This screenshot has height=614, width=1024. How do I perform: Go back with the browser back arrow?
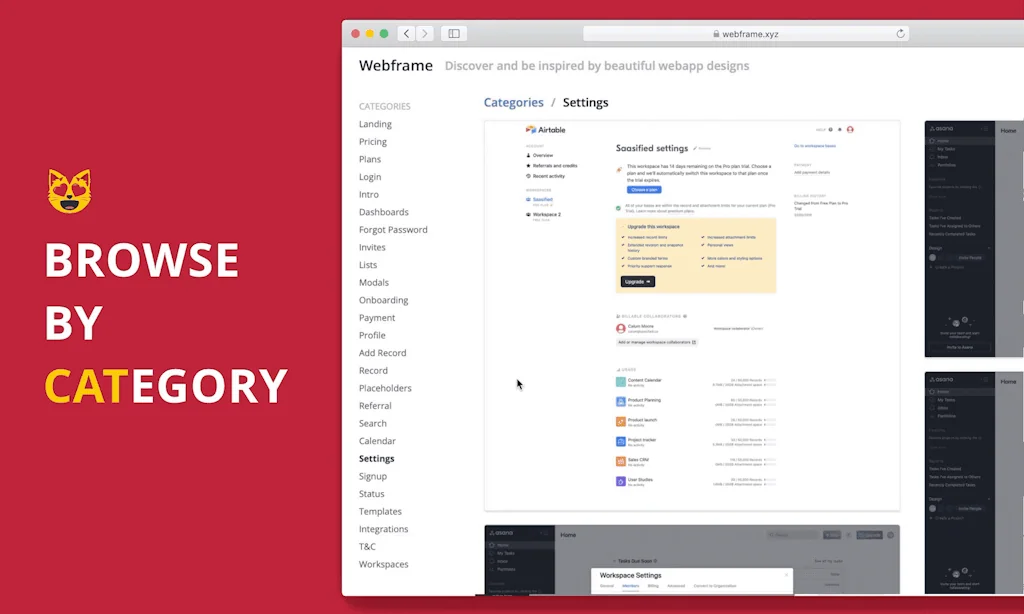click(x=406, y=33)
